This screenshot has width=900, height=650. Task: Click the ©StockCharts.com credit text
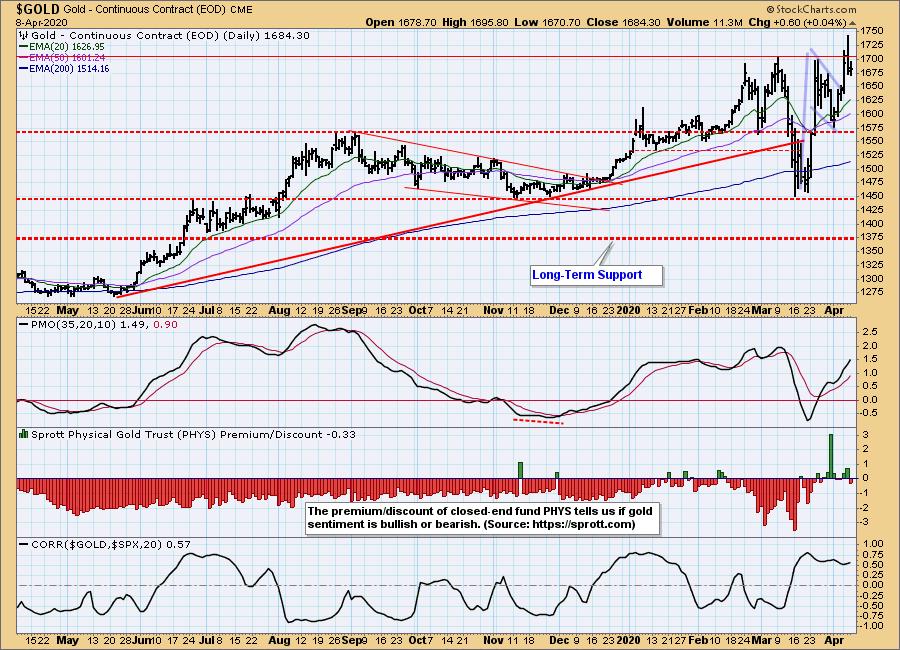click(x=811, y=9)
